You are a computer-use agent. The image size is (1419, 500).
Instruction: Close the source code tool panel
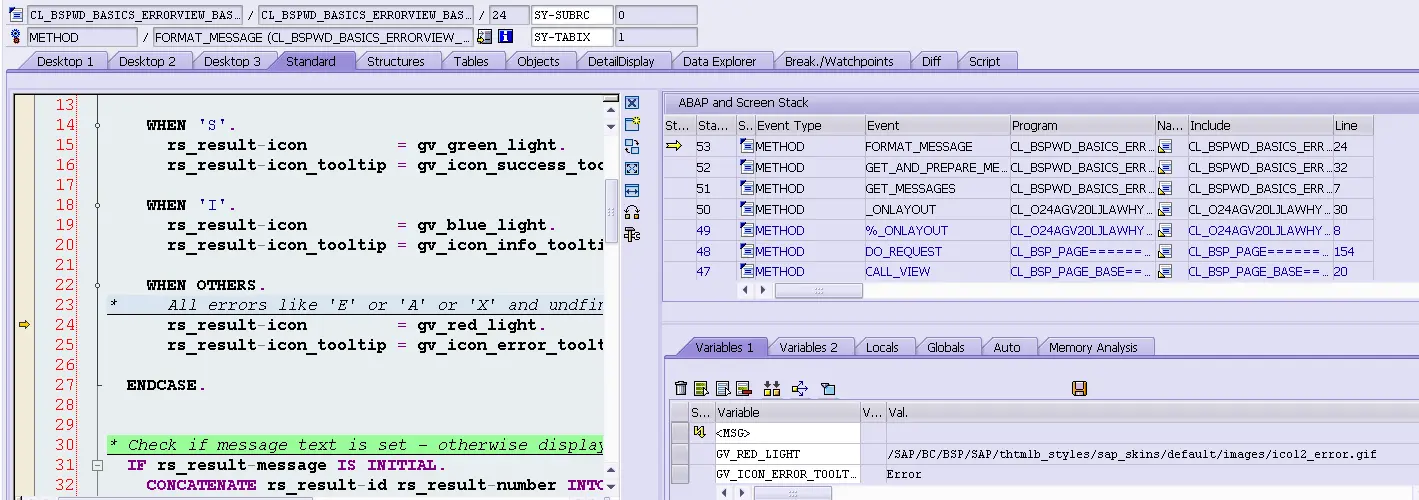[632, 102]
